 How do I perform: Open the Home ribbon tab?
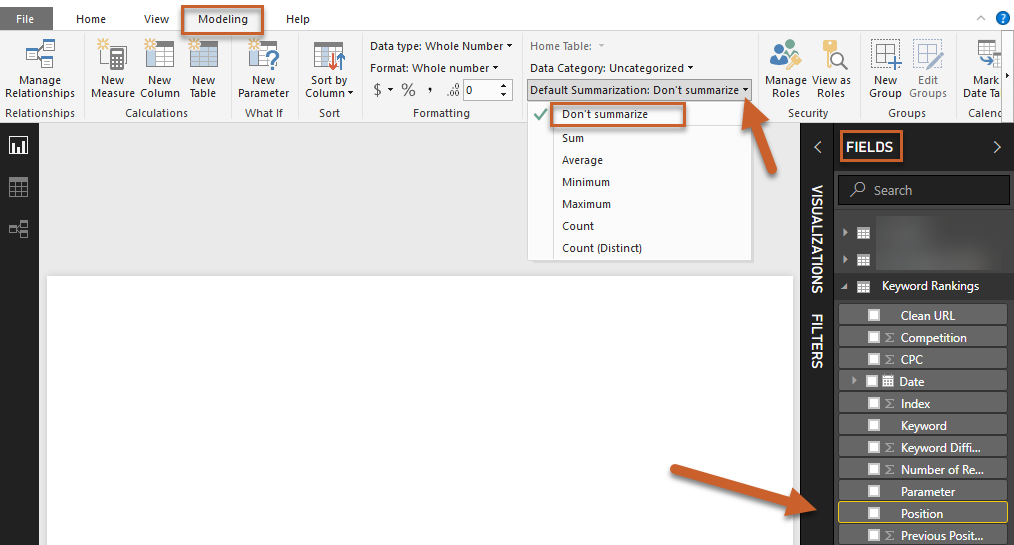[x=91, y=19]
